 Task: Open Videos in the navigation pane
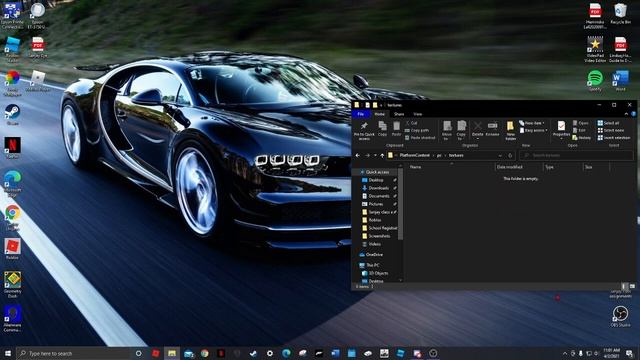(x=375, y=244)
